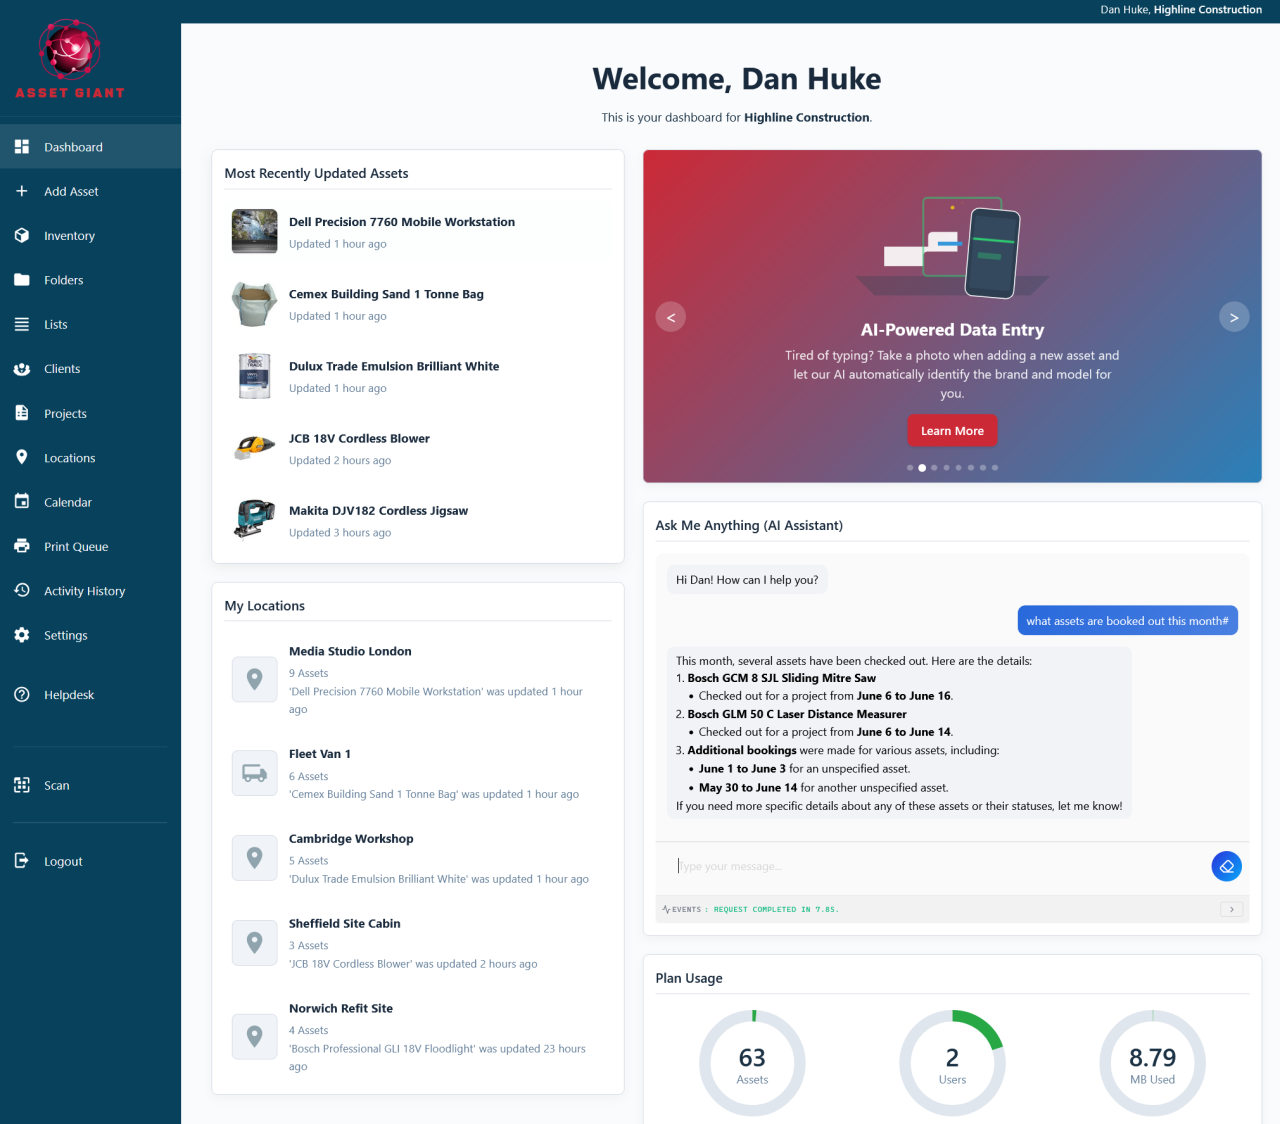1280x1124 pixels.
Task: Open the Helpdesk menu item
Action: pyautogui.click(x=90, y=695)
